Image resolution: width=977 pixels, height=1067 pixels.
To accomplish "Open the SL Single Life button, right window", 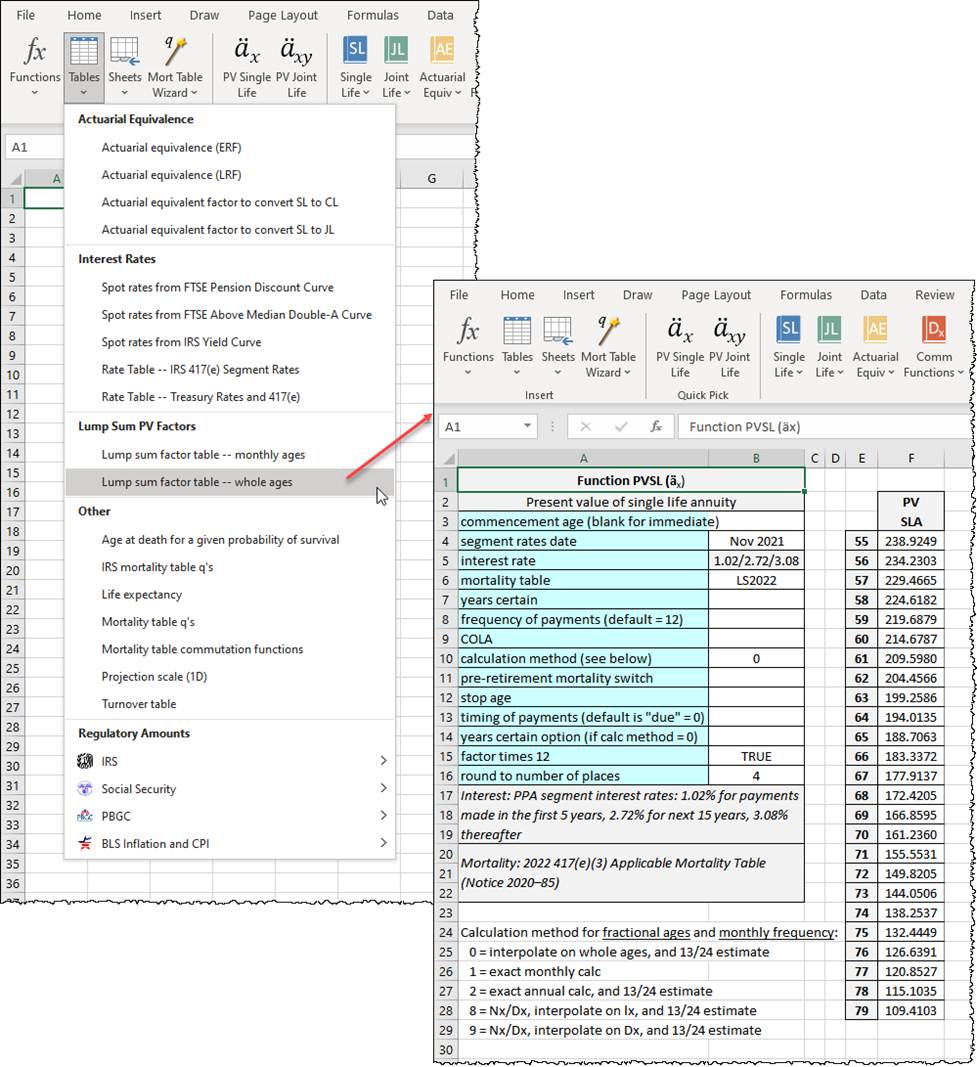I will 789,346.
